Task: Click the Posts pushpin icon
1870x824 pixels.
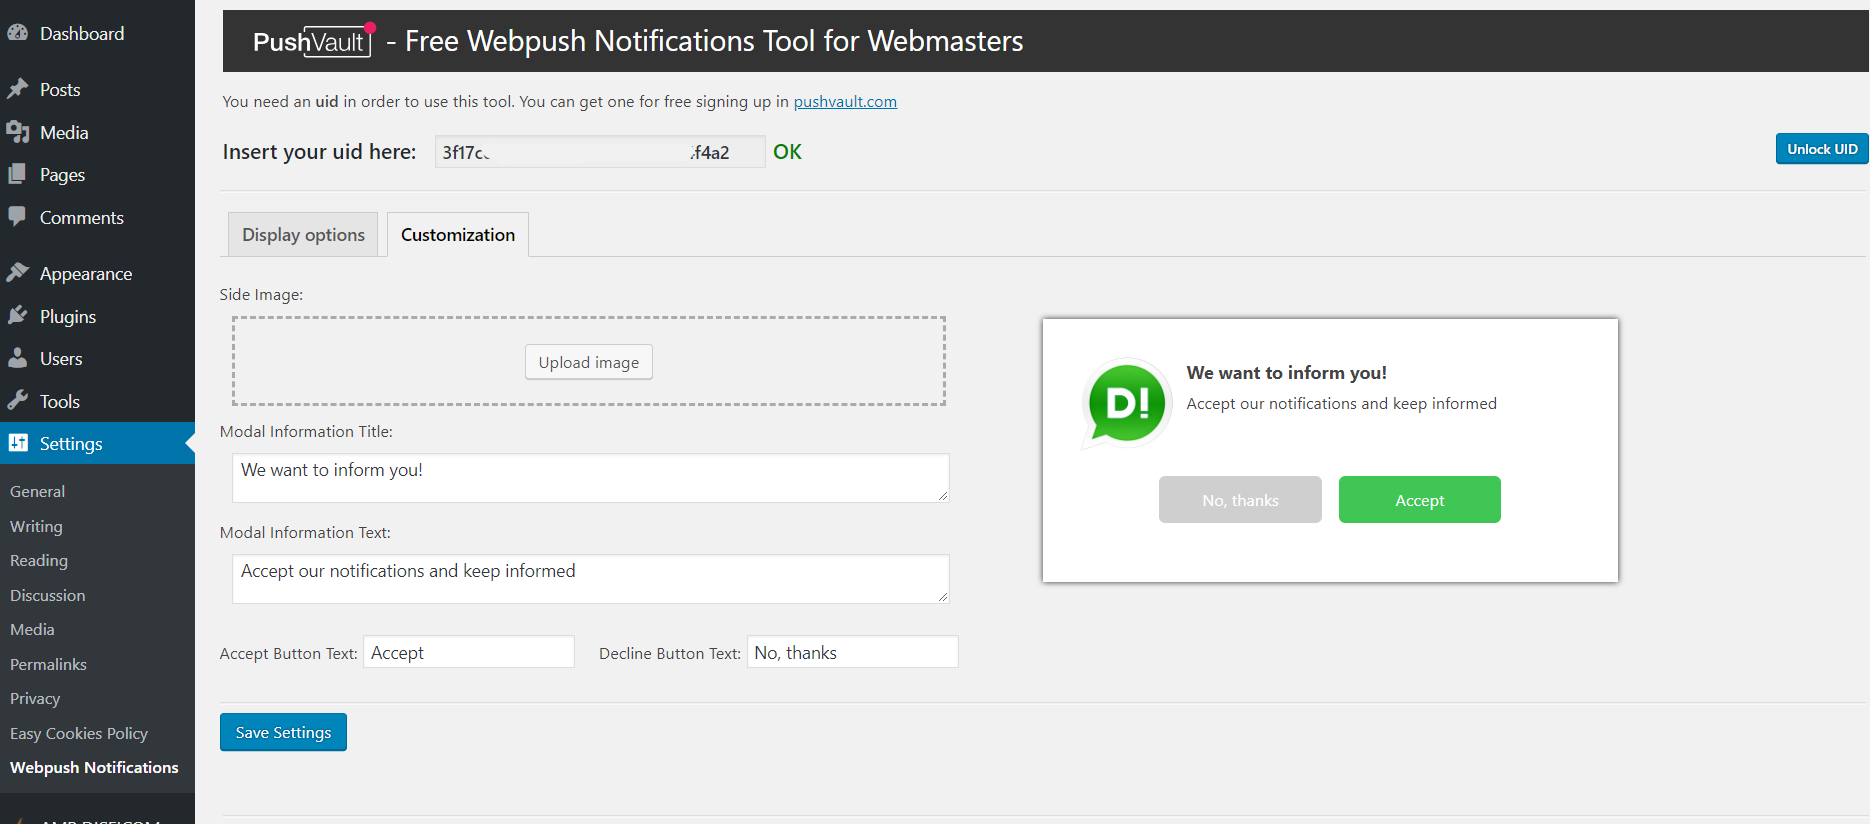Action: 17,89
